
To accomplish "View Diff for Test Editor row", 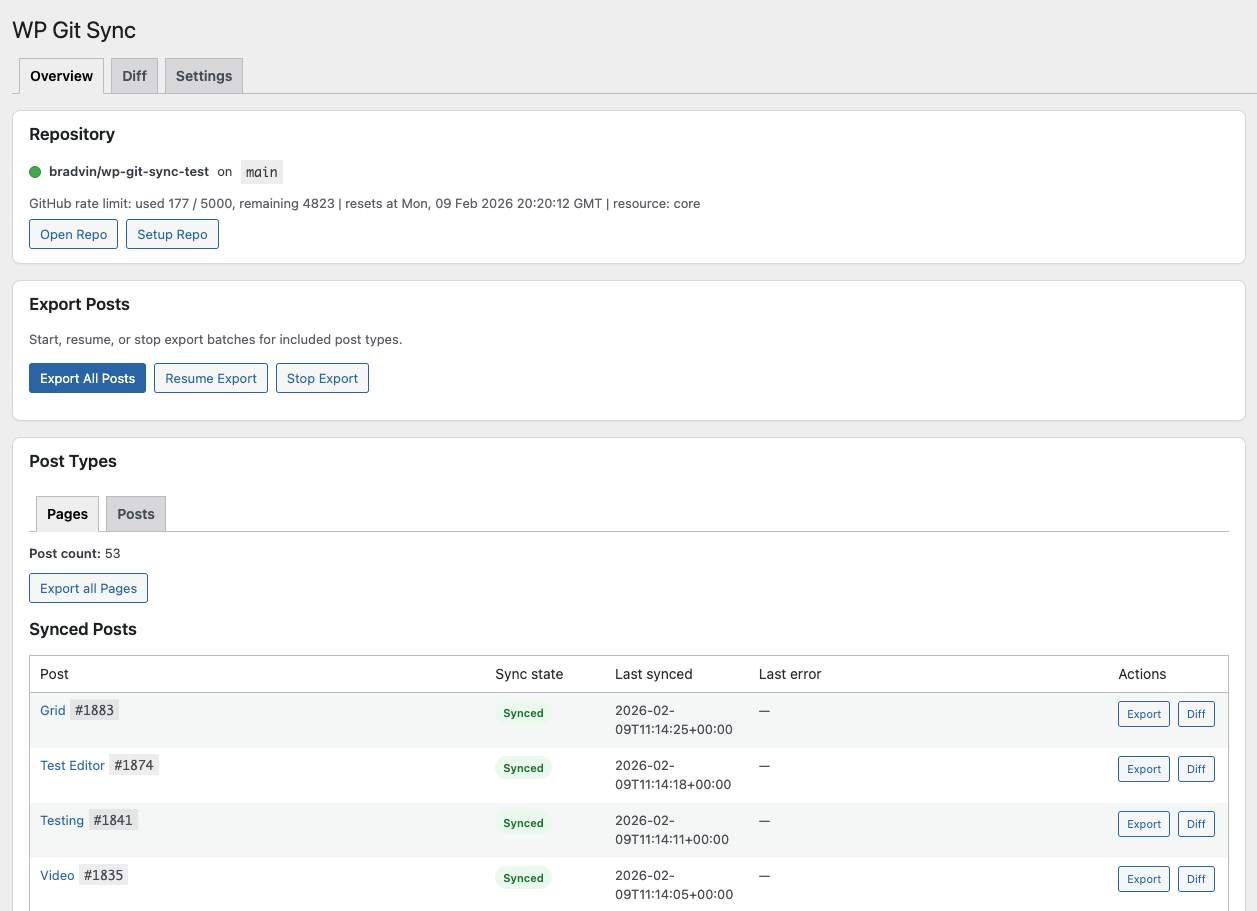I will [x=1196, y=769].
